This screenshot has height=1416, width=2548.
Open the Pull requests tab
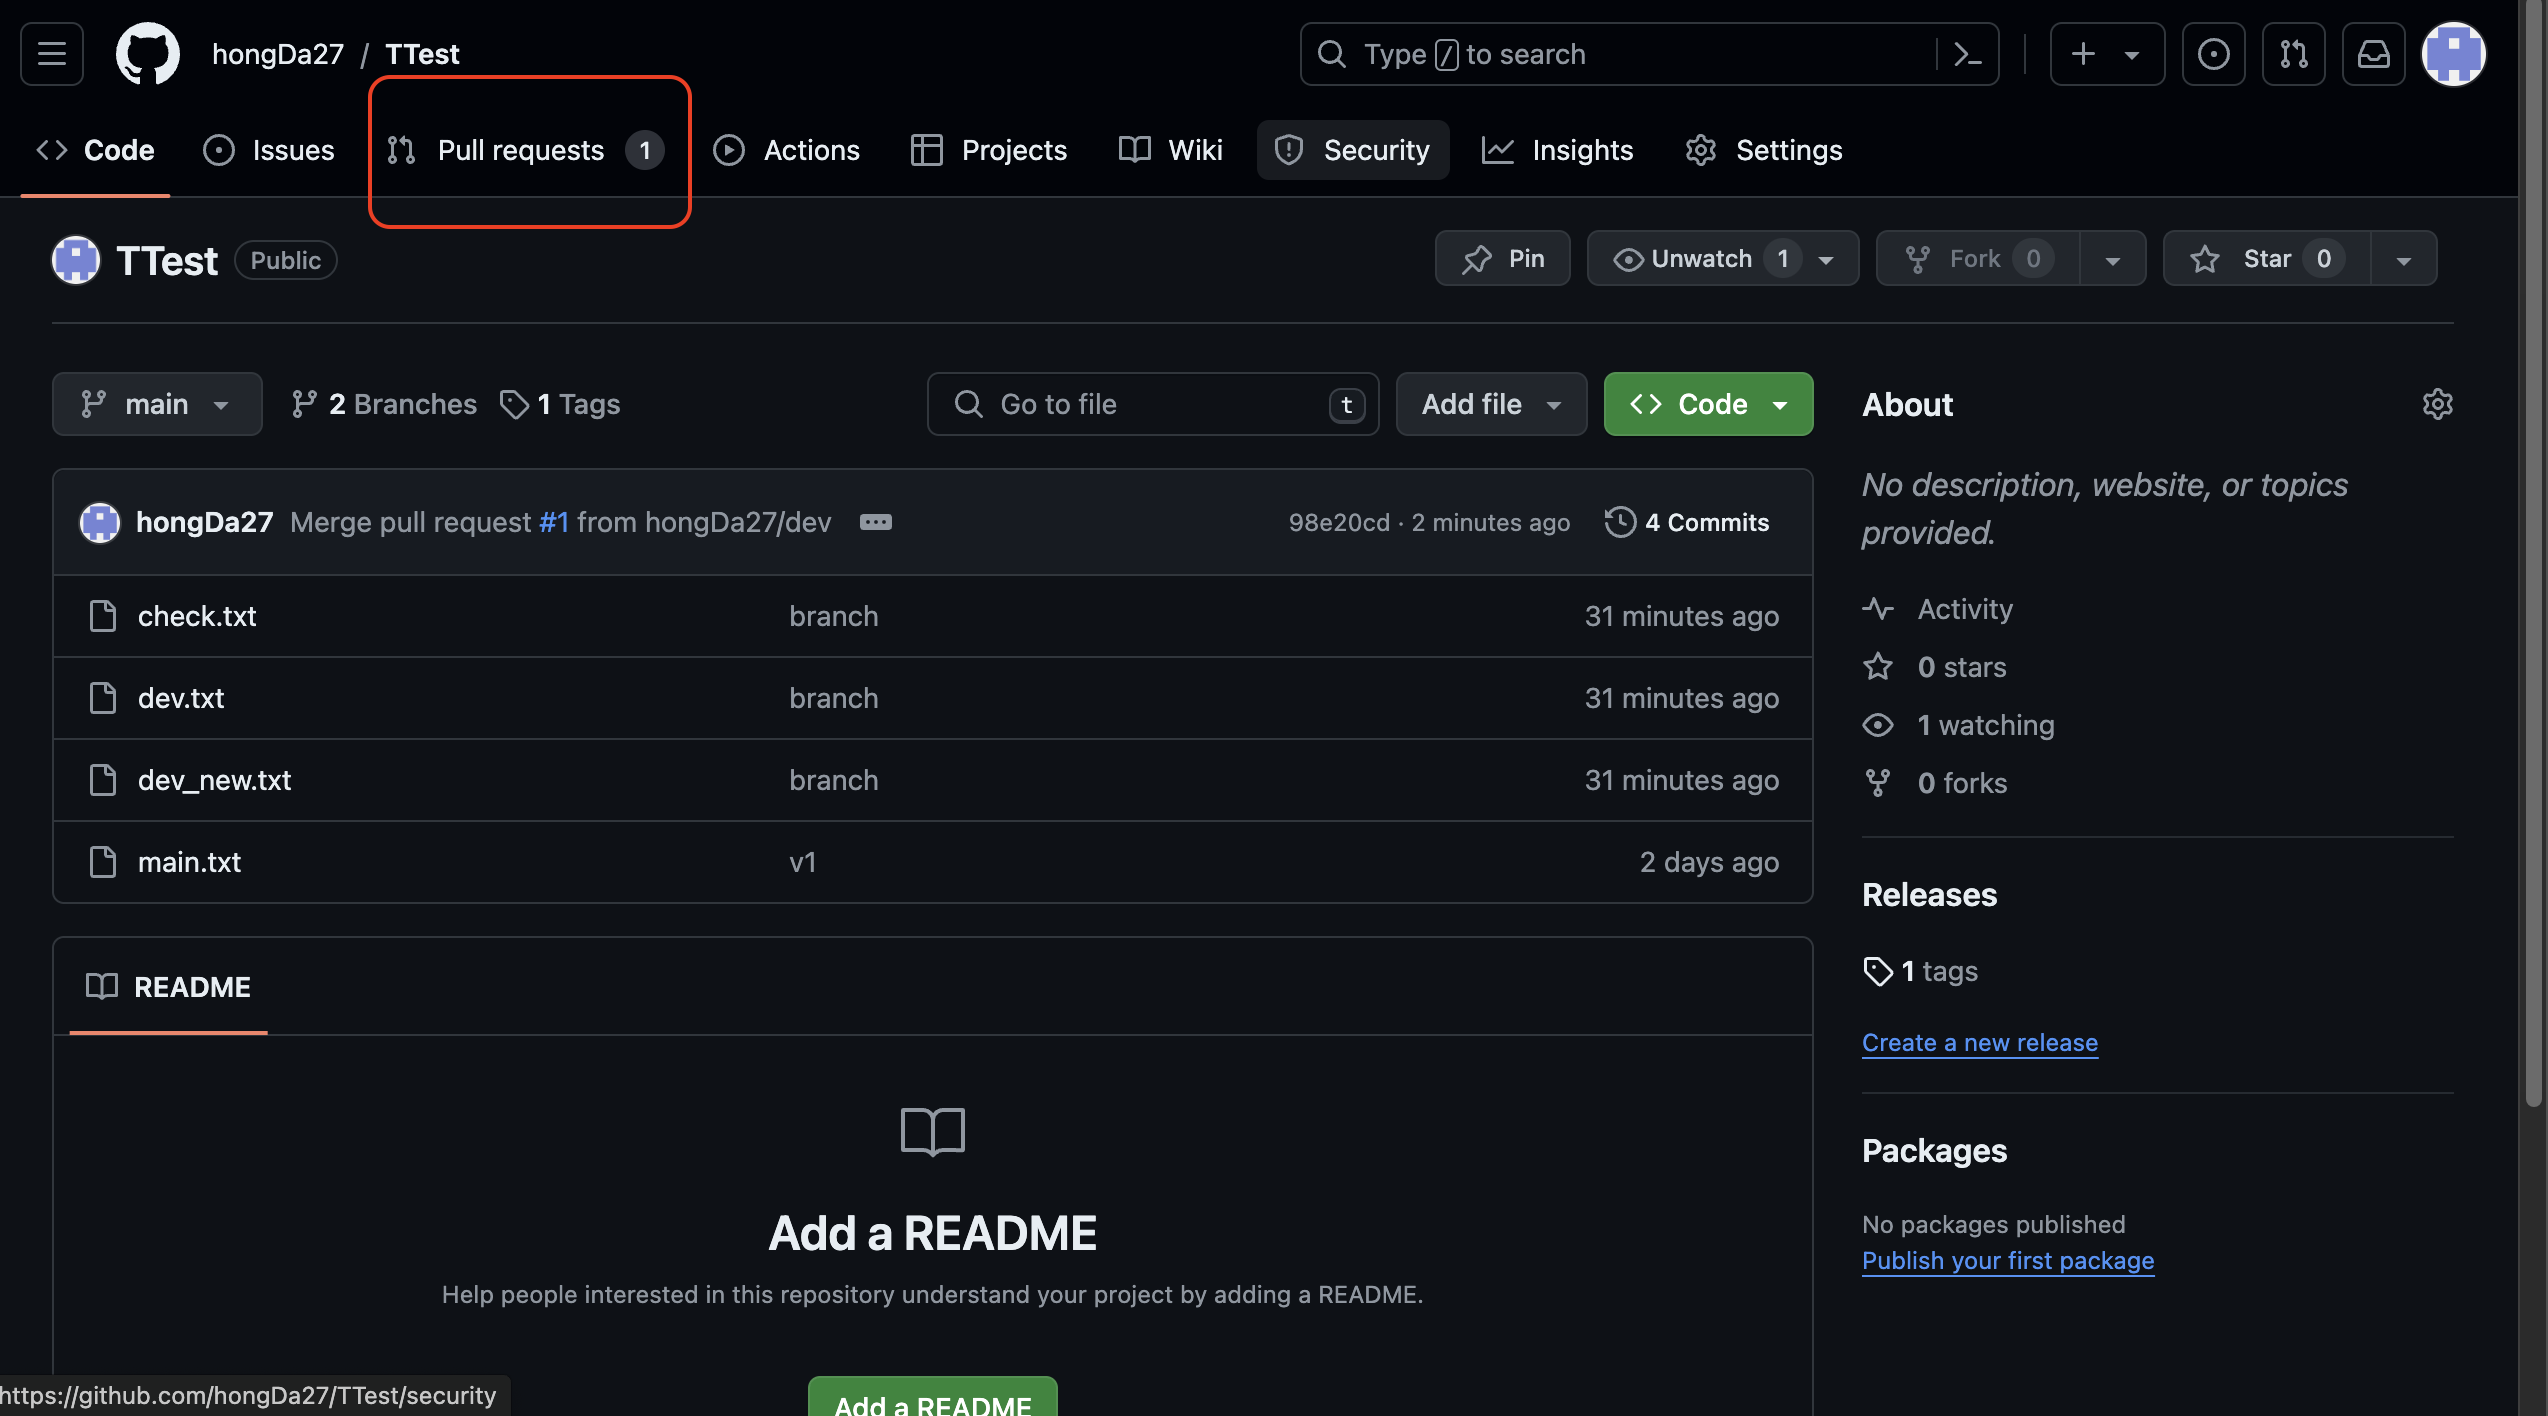tap(526, 150)
